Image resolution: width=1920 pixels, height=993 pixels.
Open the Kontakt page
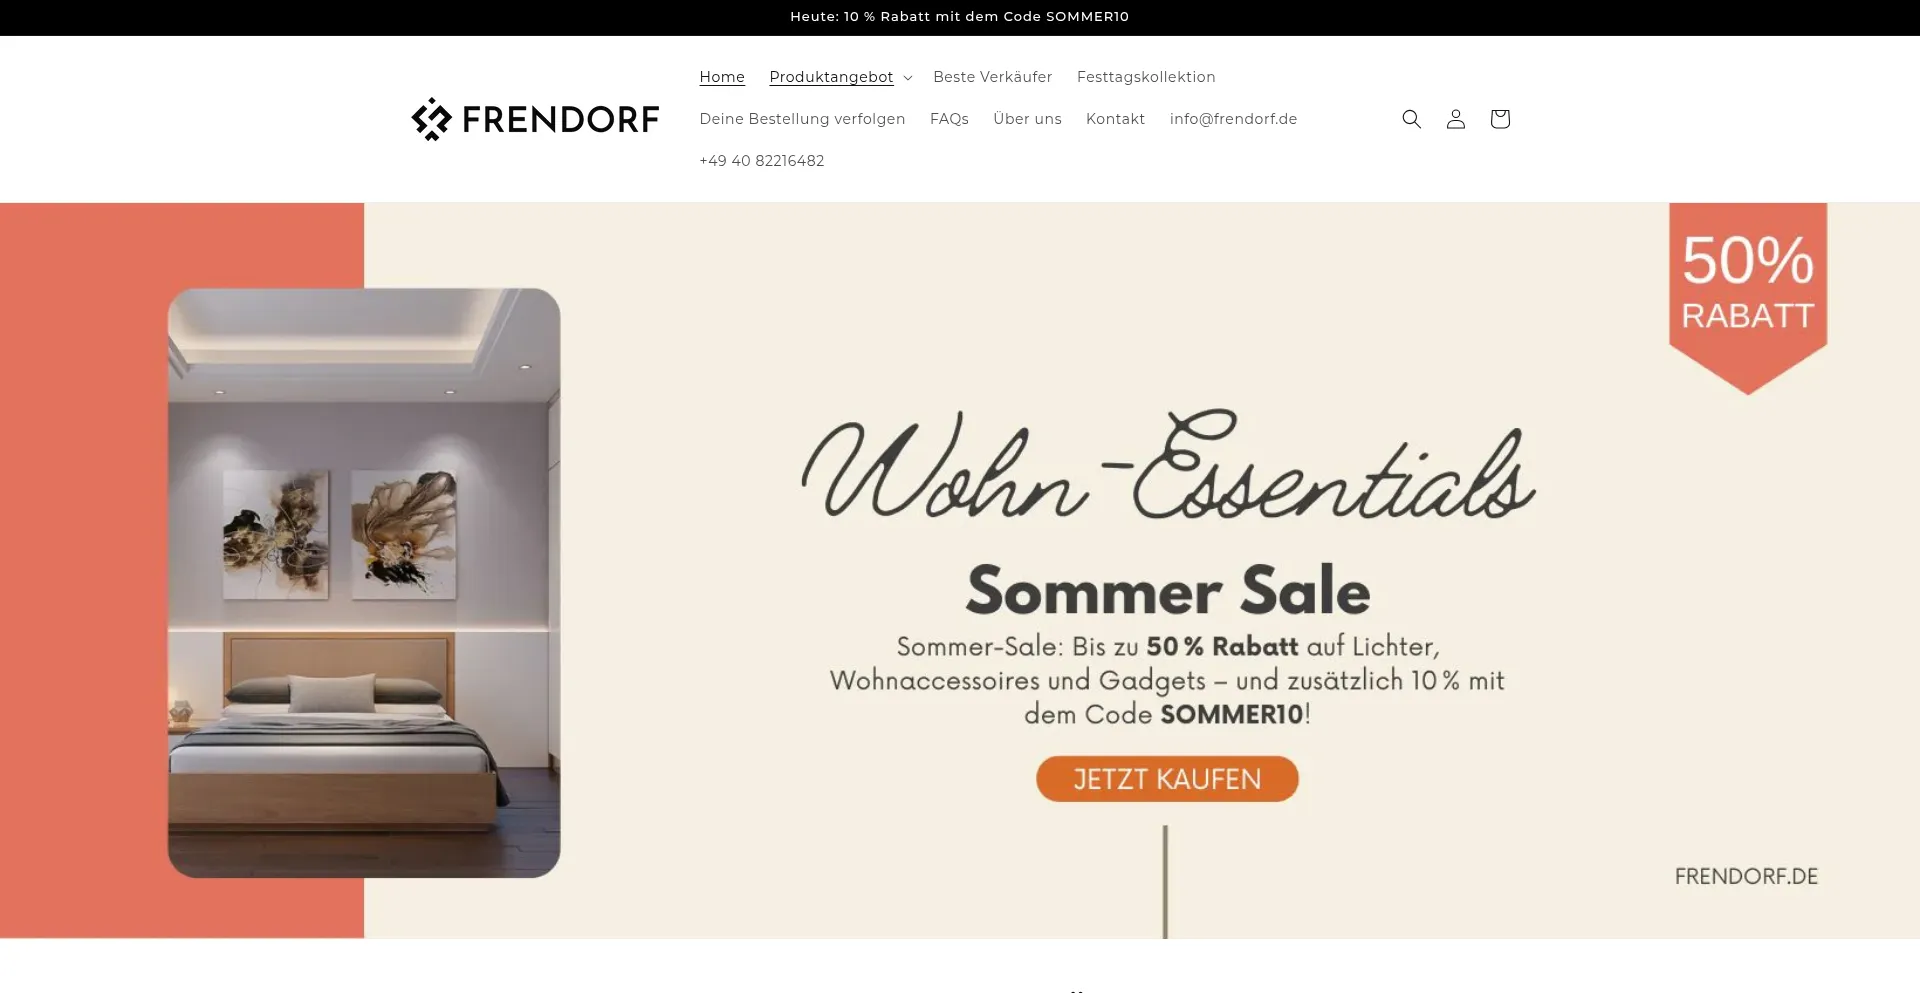click(1115, 119)
